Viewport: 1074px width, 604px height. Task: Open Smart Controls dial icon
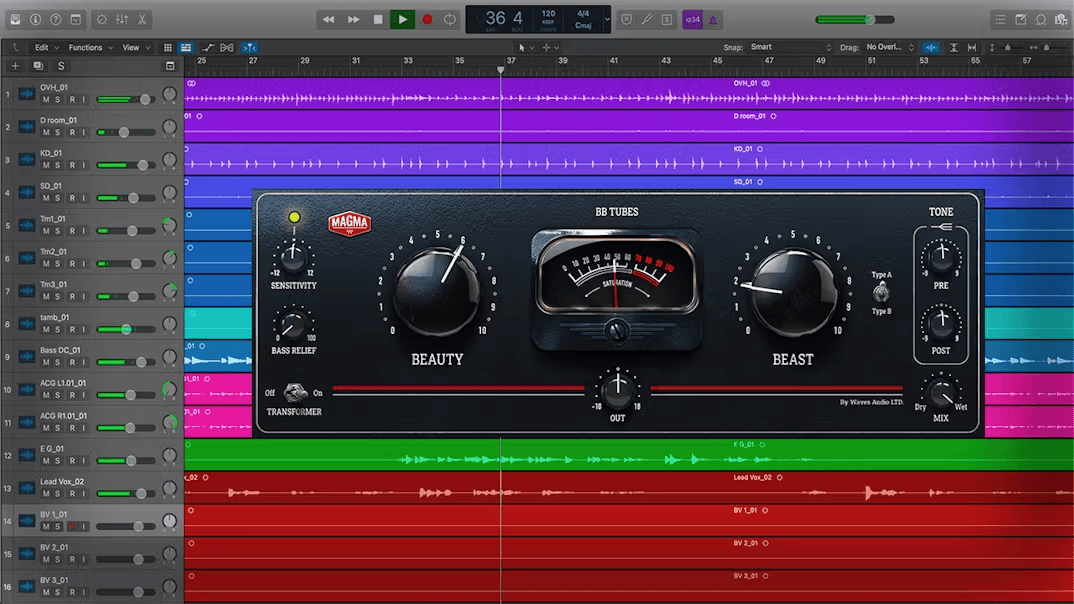tap(101, 20)
